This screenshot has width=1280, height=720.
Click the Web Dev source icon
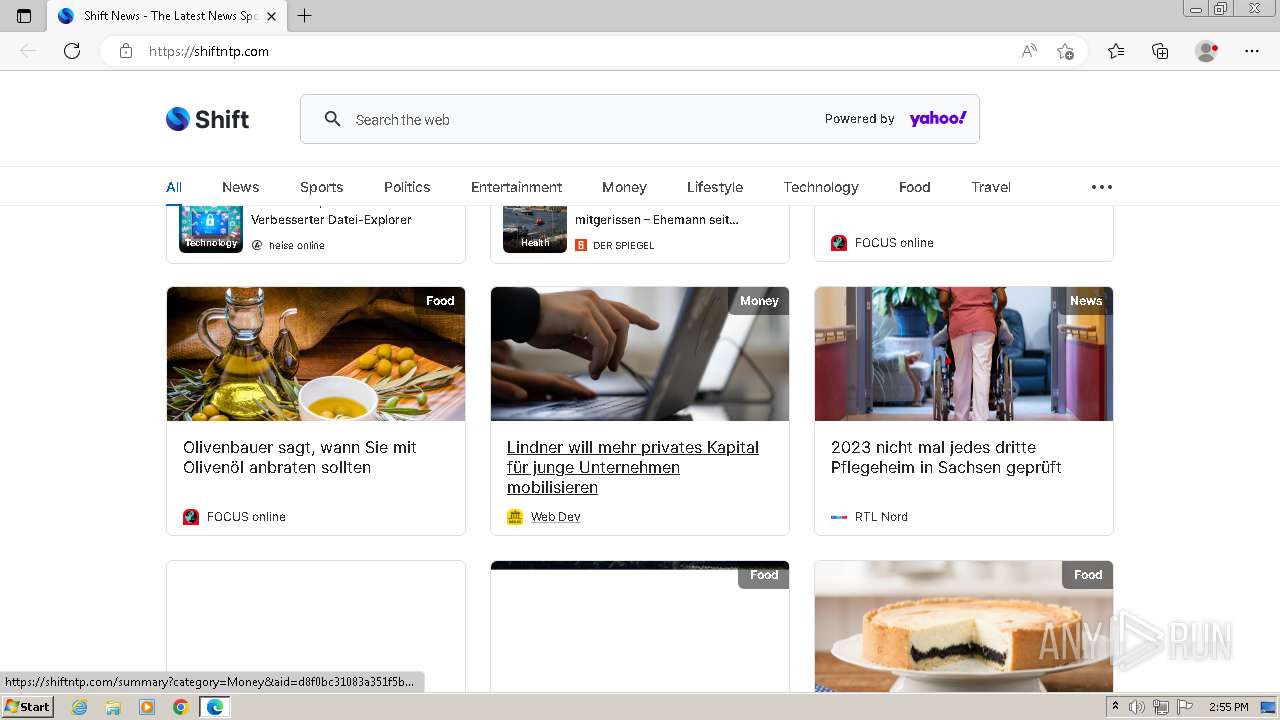(515, 517)
